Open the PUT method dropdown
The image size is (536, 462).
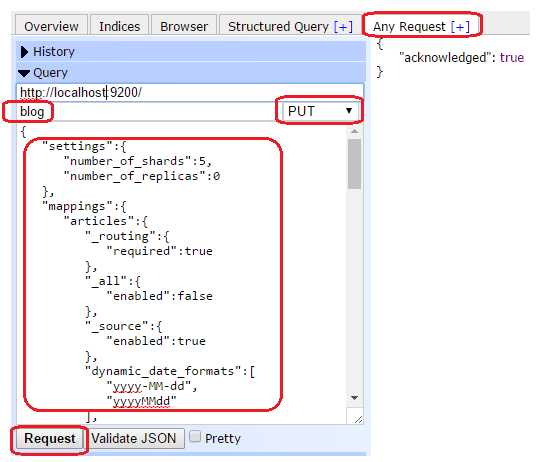coord(320,111)
